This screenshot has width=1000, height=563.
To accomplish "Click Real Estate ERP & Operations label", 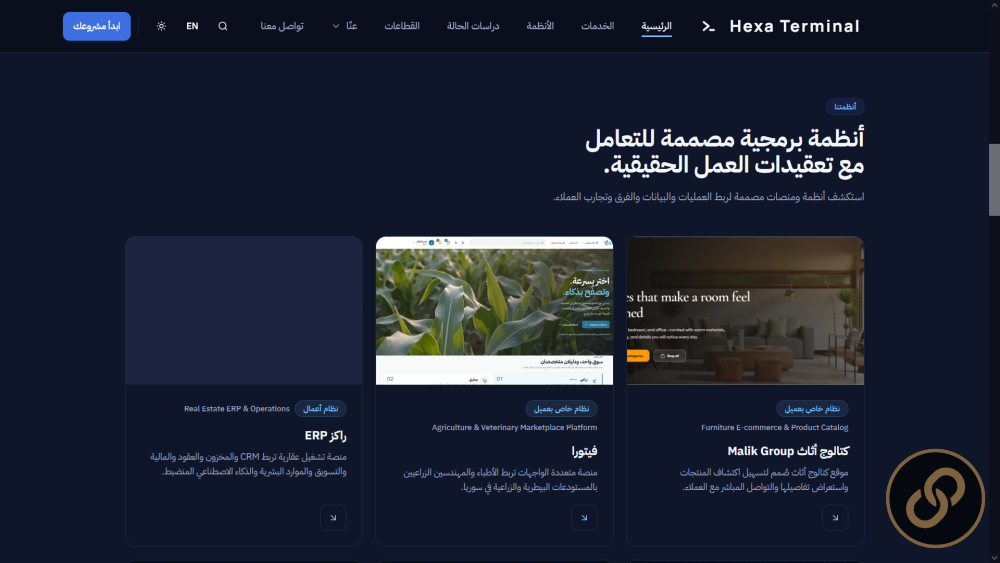I will pyautogui.click(x=237, y=409).
